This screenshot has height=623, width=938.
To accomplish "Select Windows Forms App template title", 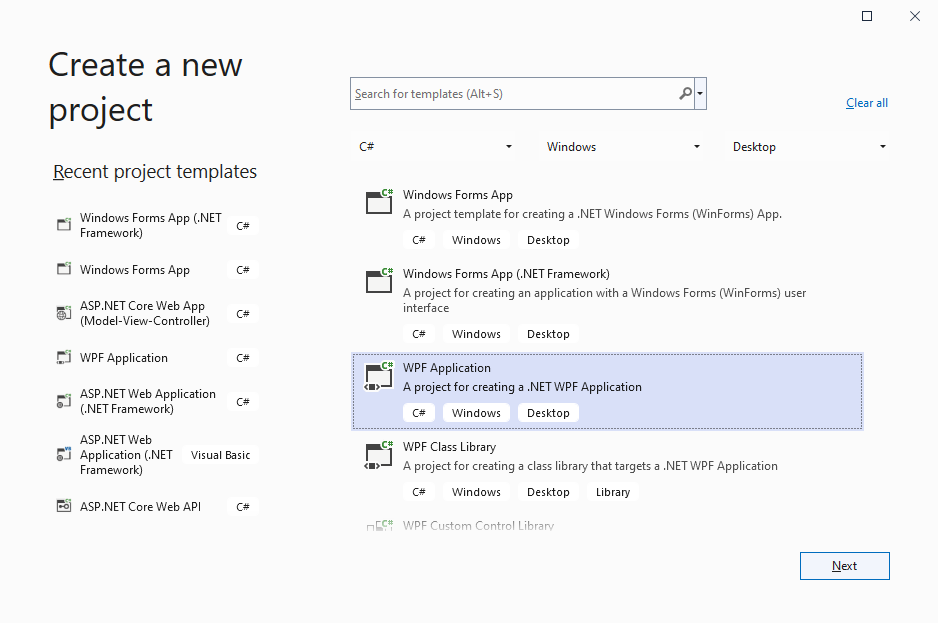I will [458, 195].
